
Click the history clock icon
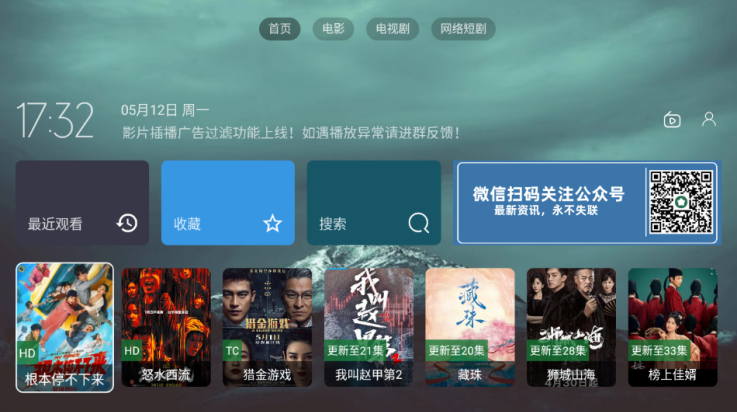[x=127, y=223]
